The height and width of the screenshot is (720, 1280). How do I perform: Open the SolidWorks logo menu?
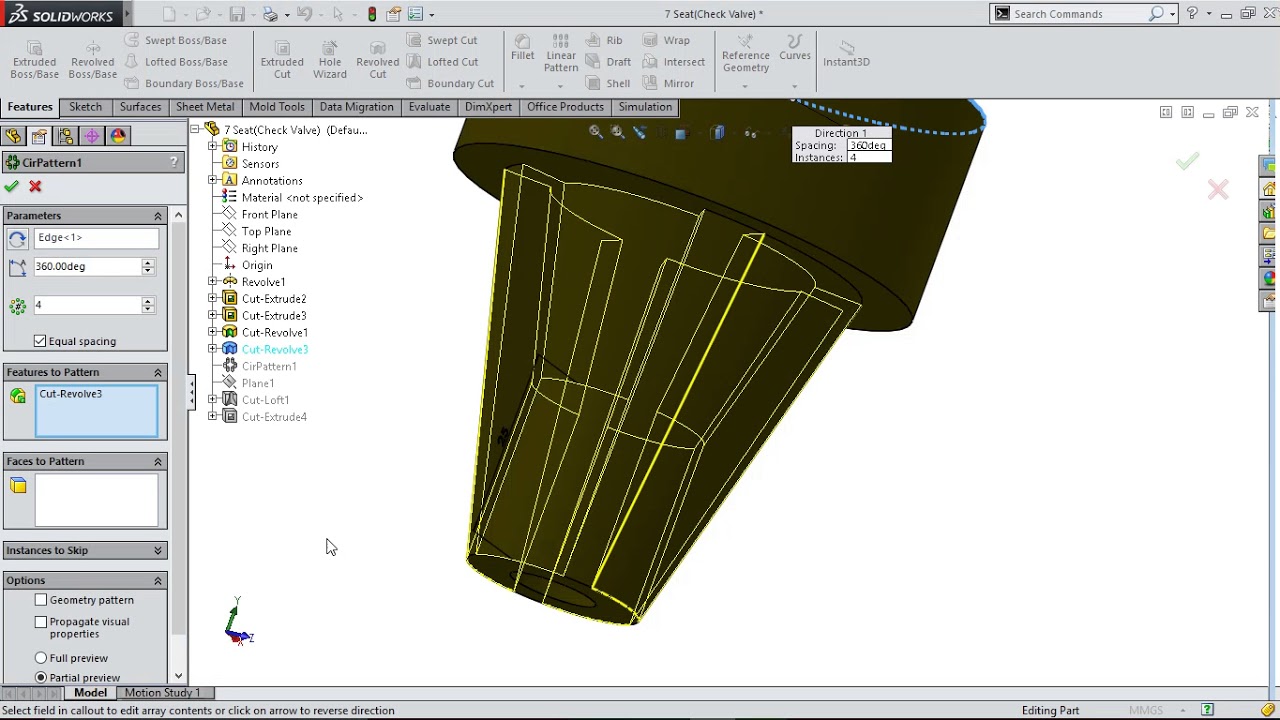point(61,14)
